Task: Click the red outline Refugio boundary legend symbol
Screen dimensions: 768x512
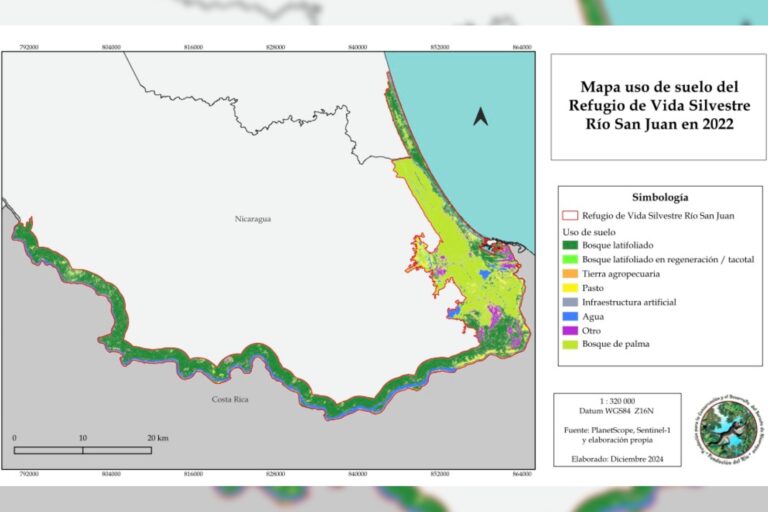Action: click(x=570, y=216)
